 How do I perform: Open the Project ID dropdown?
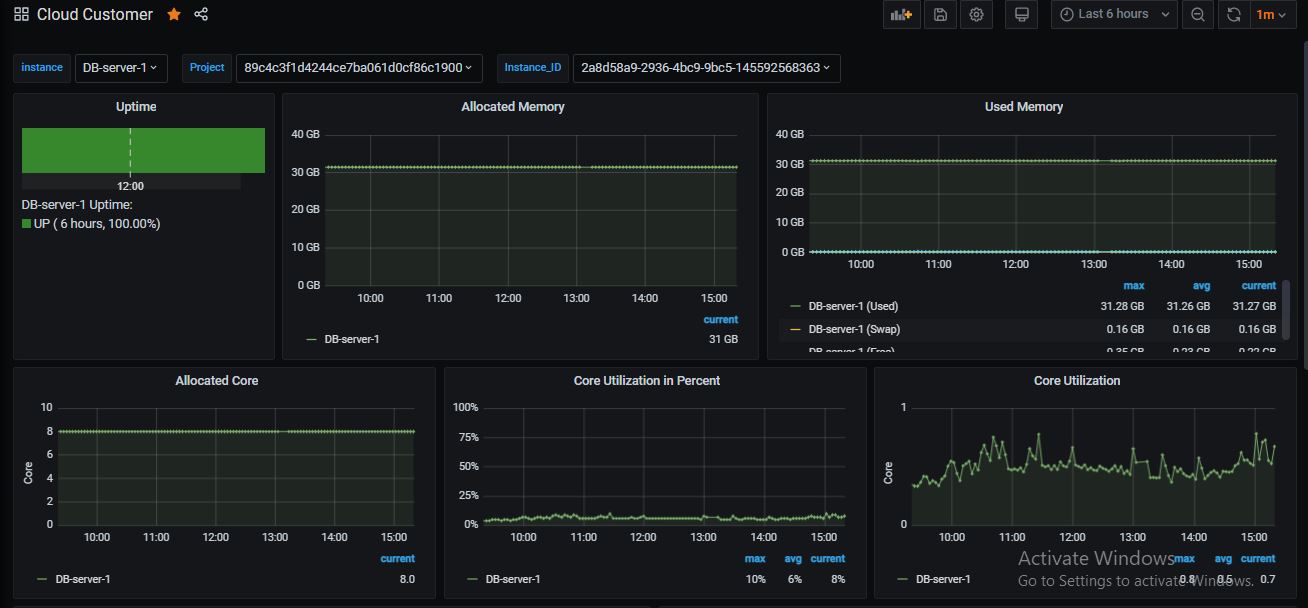359,68
